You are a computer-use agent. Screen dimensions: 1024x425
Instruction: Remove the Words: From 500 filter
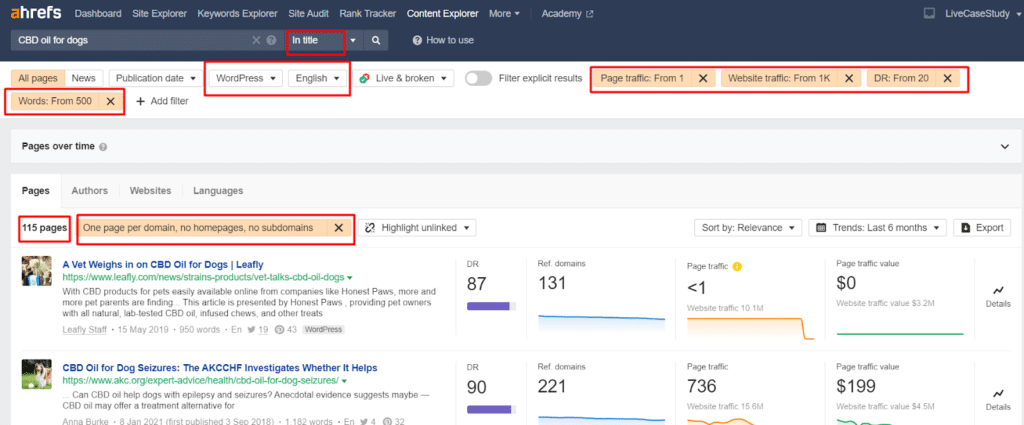pos(110,101)
